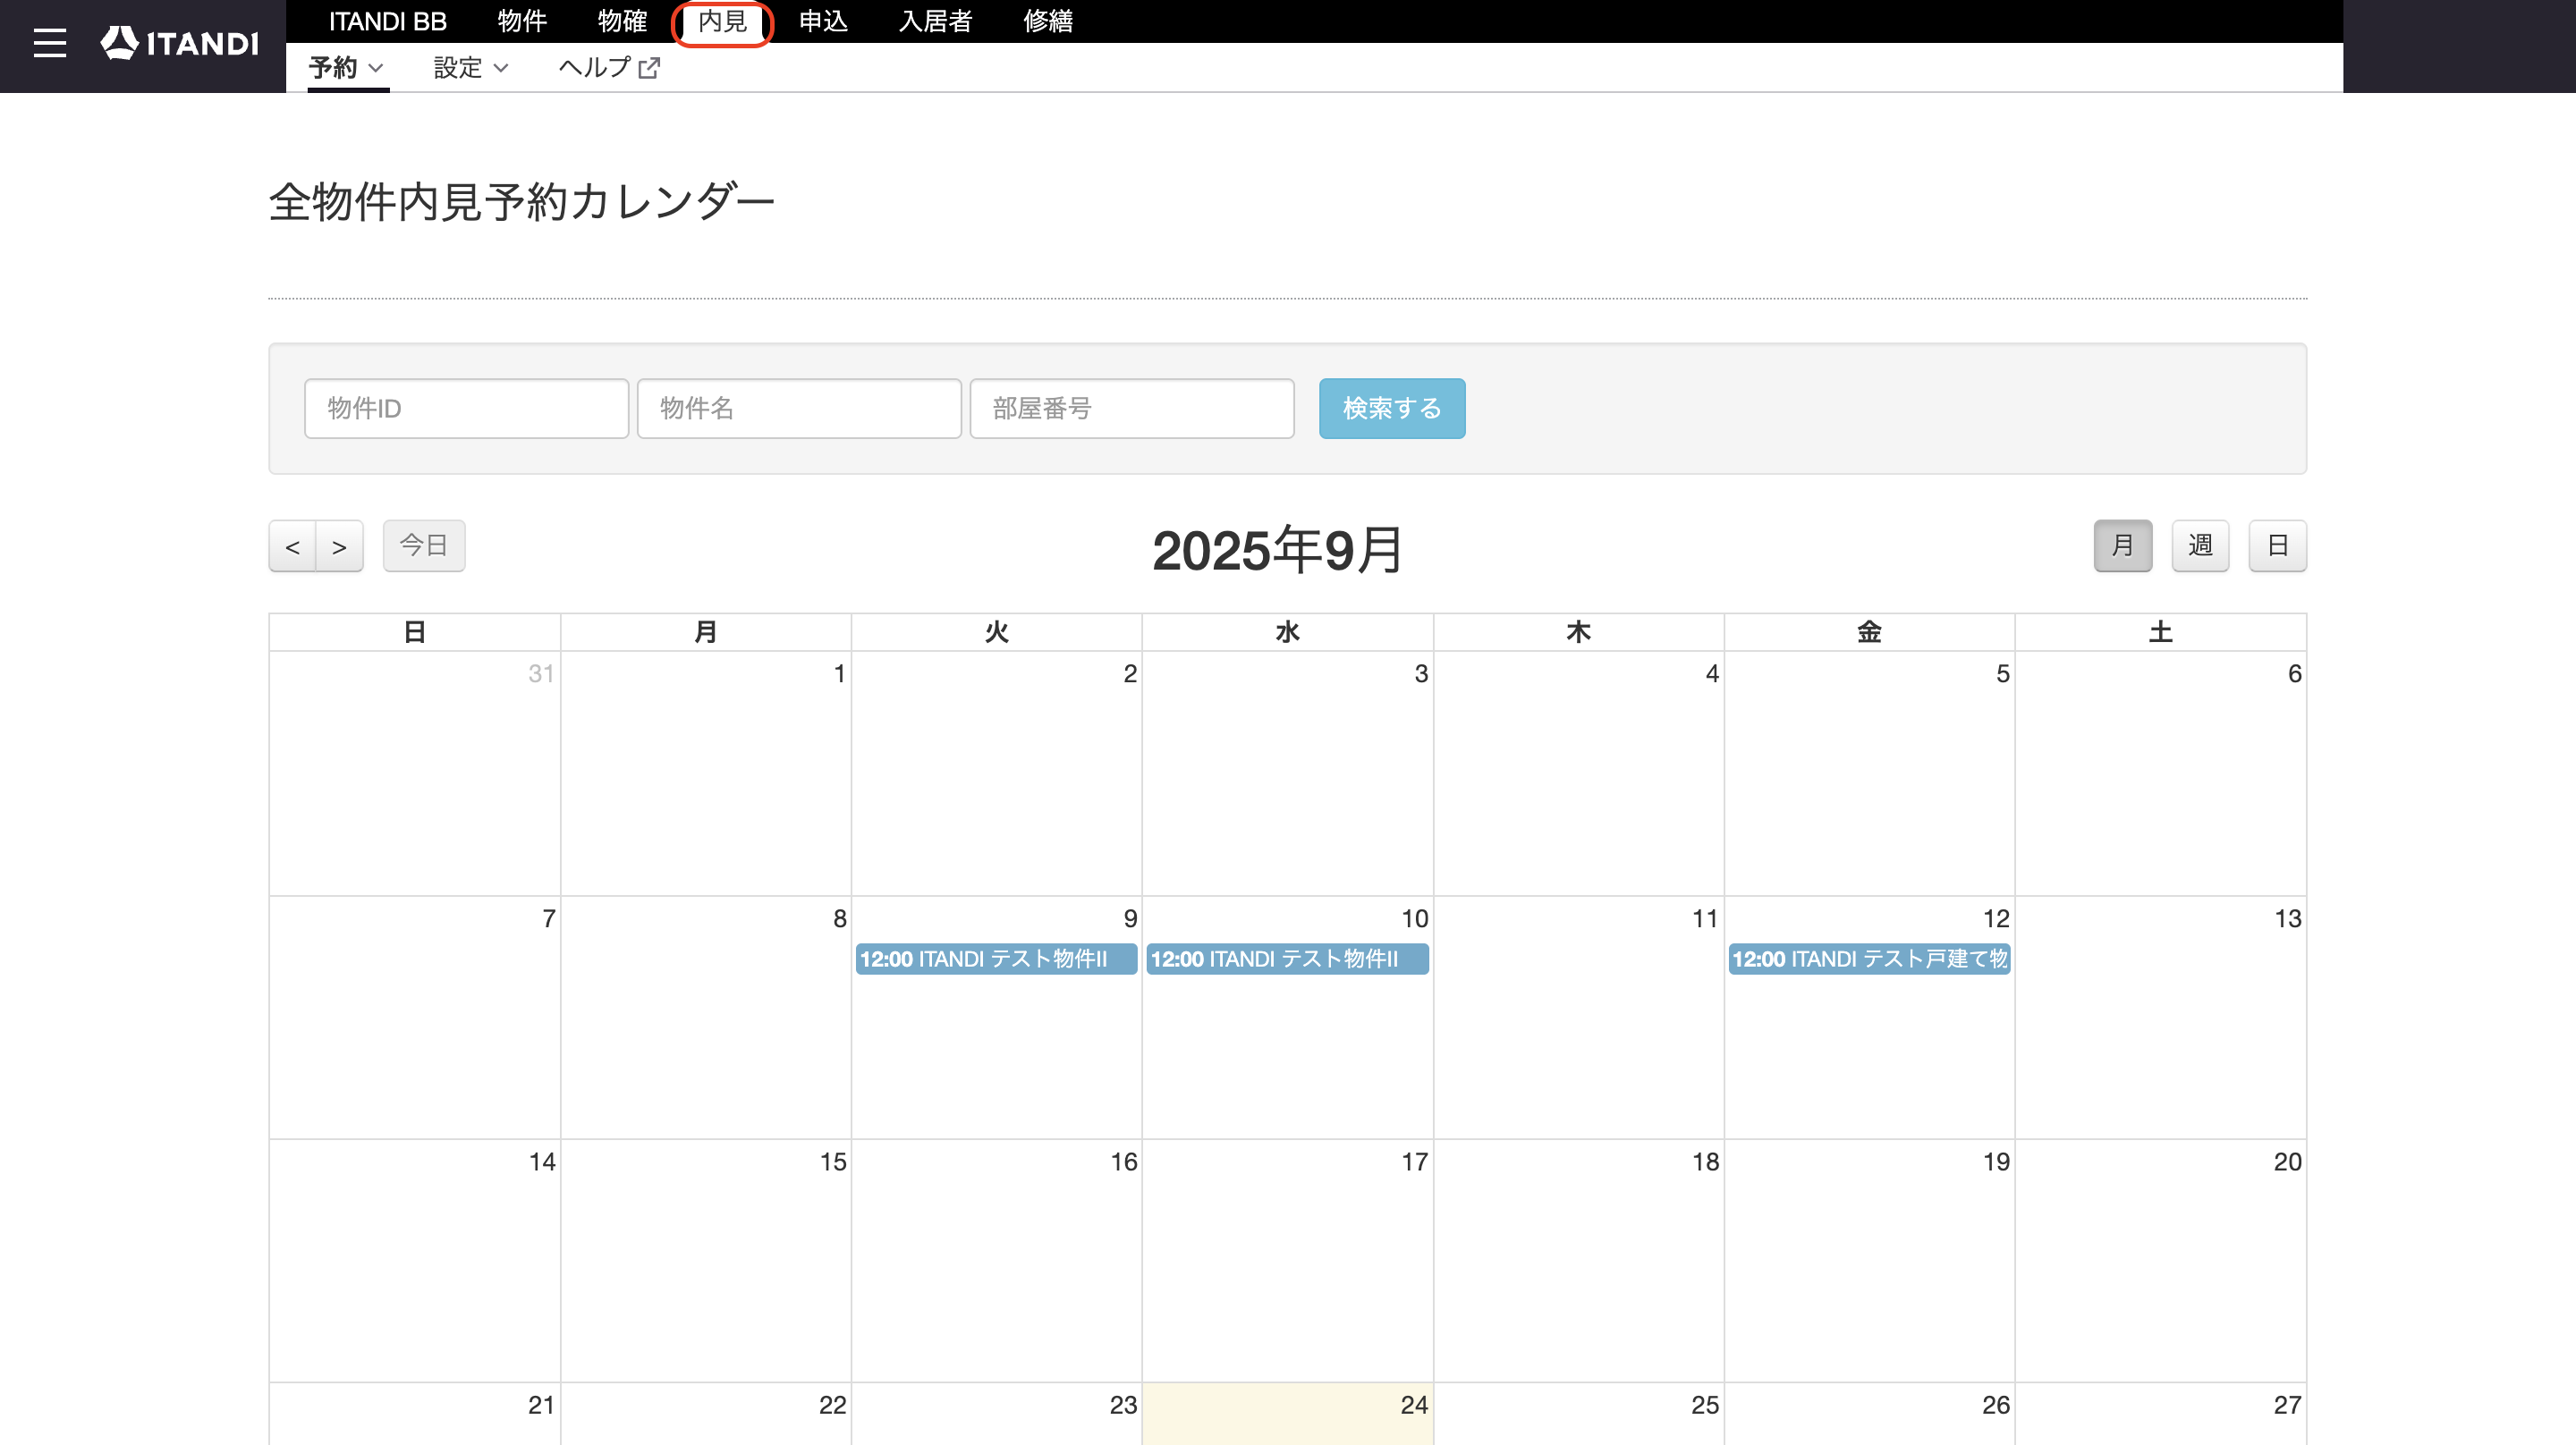2576x1445 pixels.
Task: Focus the 物件名 input field
Action: pos(799,408)
